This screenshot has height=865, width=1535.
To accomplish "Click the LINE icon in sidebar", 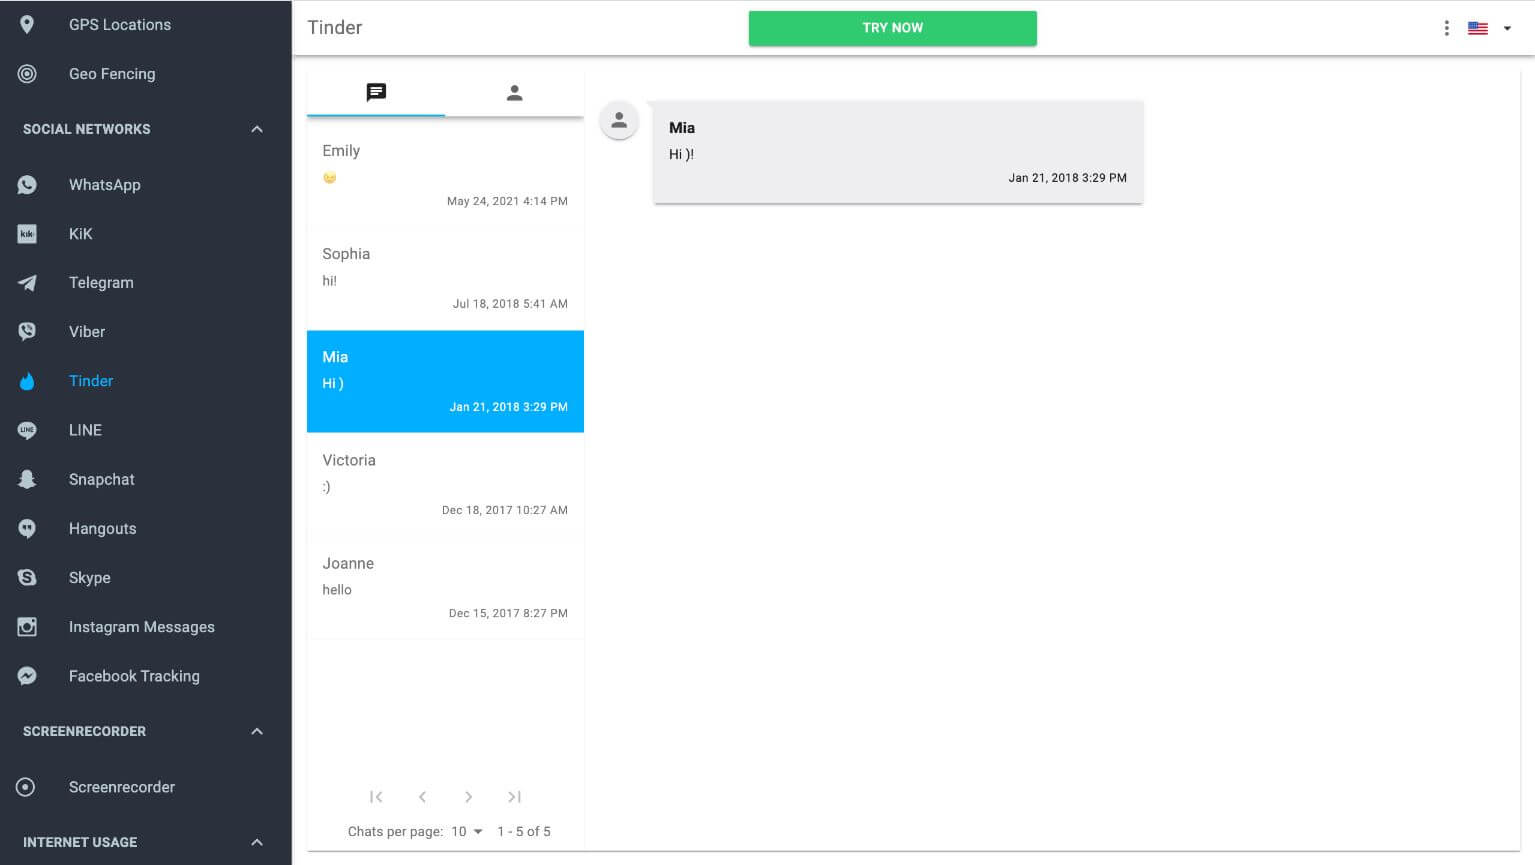I will [x=27, y=430].
